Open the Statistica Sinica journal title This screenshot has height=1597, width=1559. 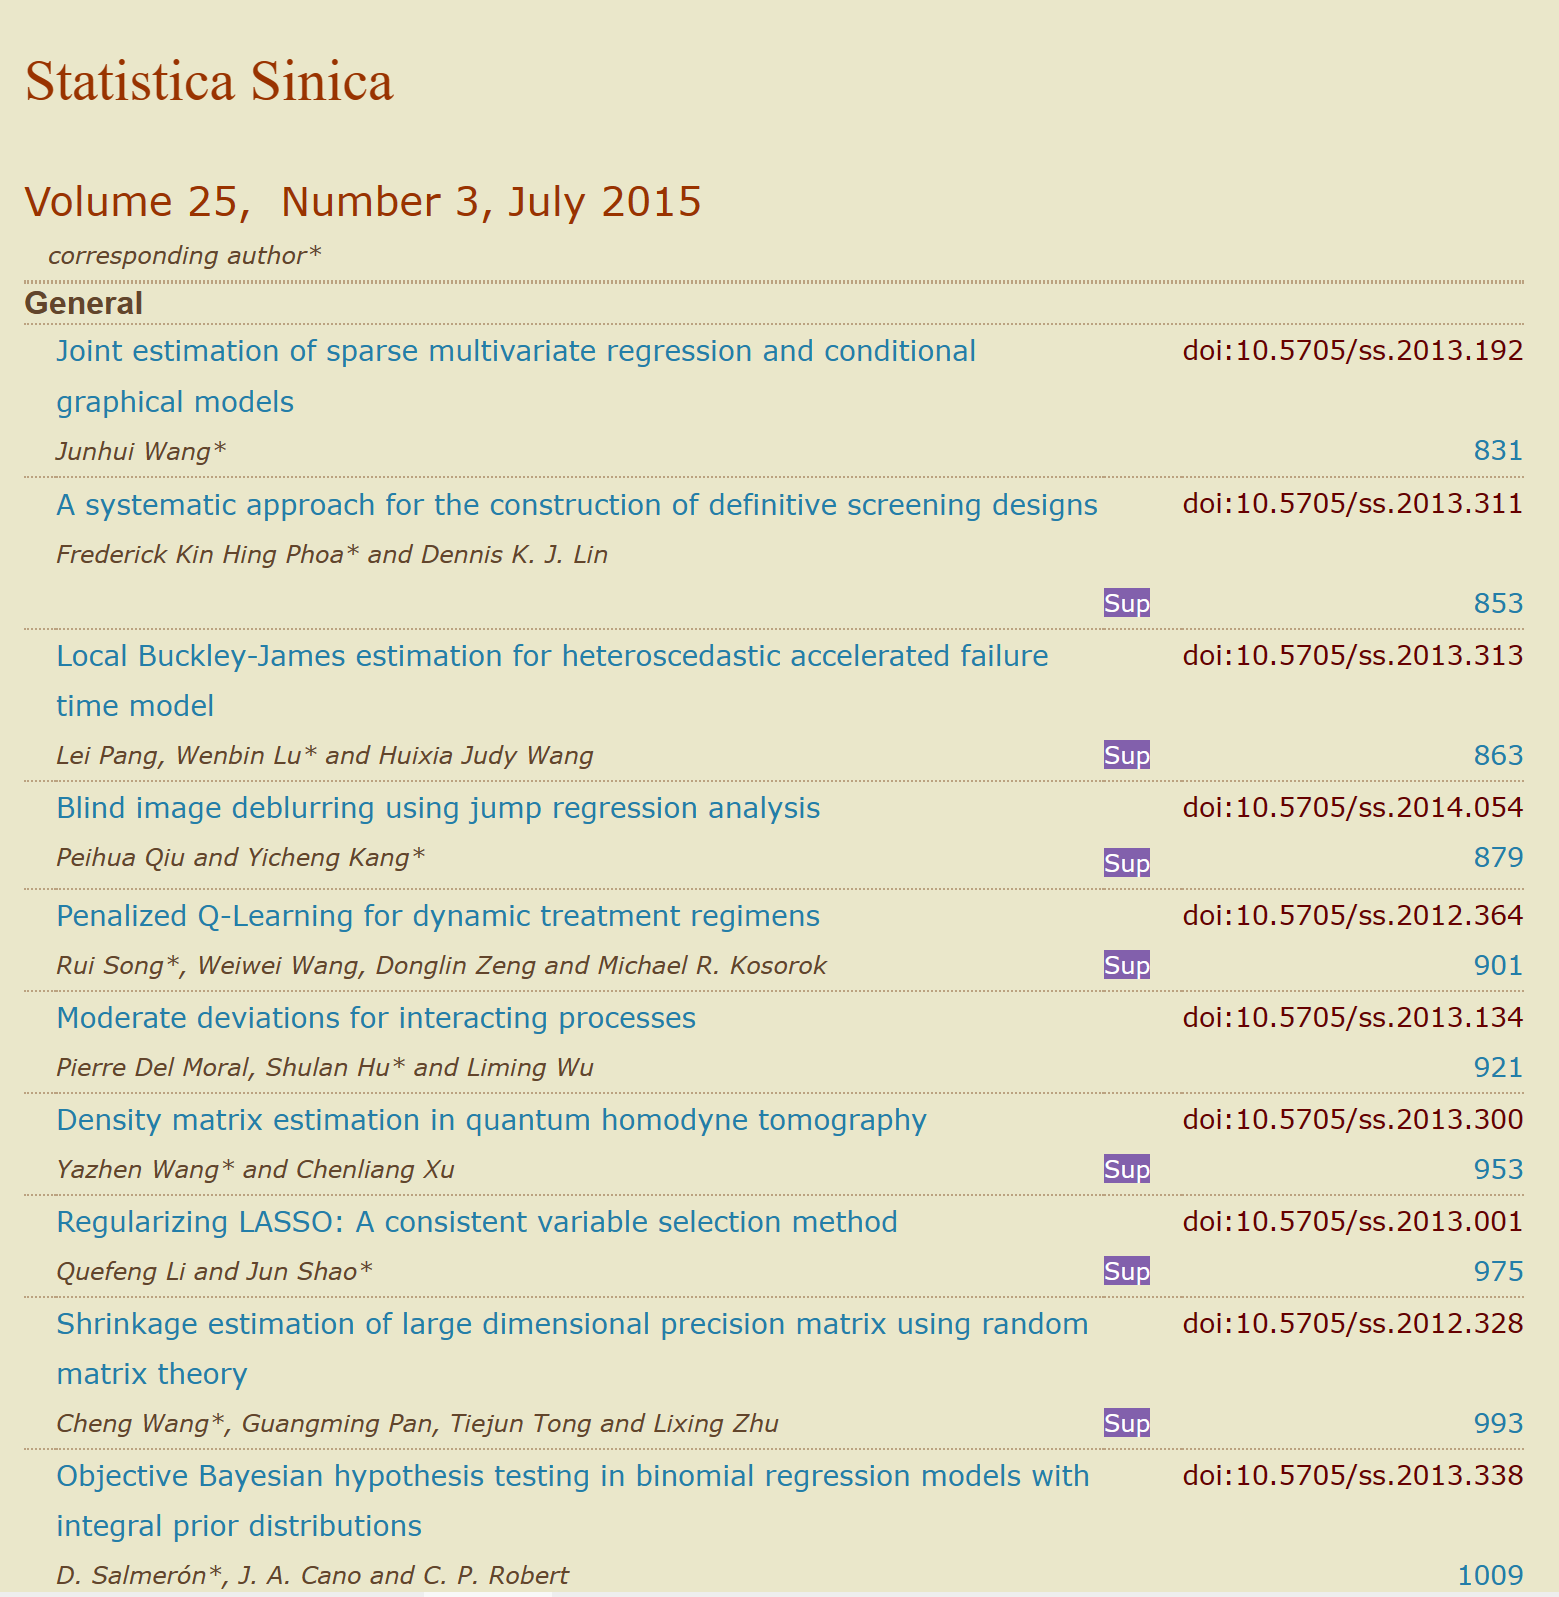tap(209, 82)
